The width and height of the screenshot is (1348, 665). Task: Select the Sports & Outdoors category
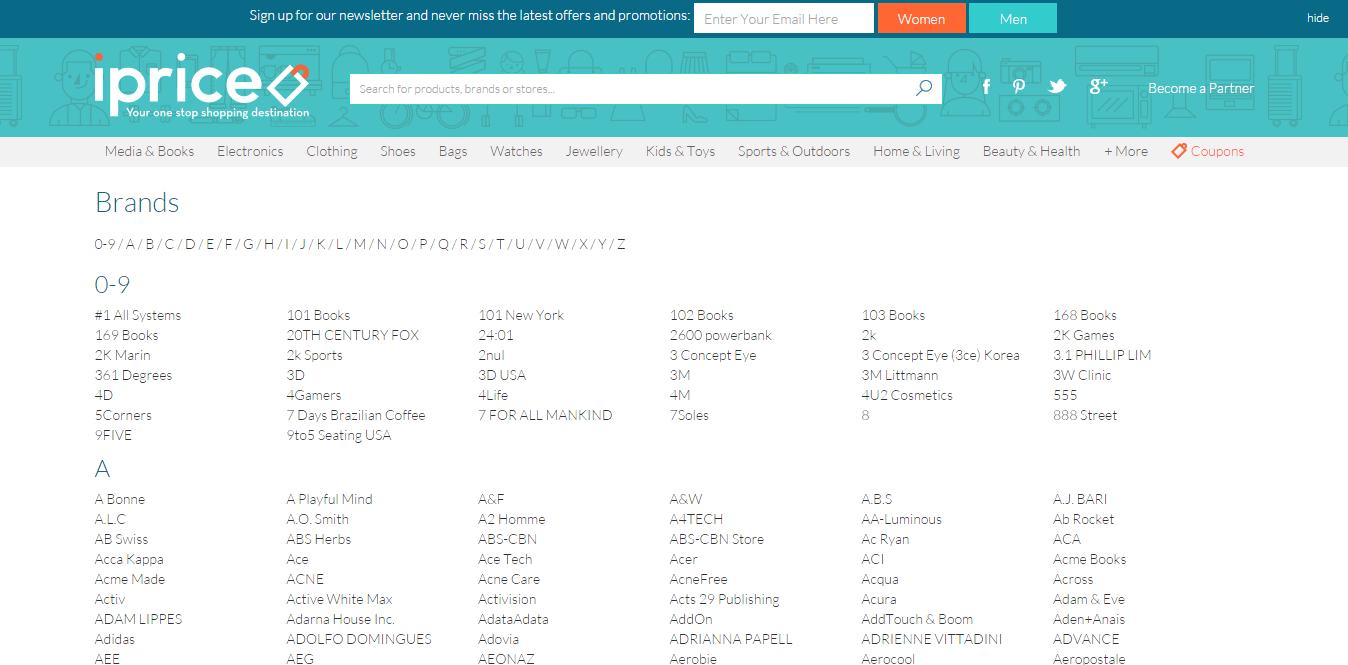[x=793, y=151]
